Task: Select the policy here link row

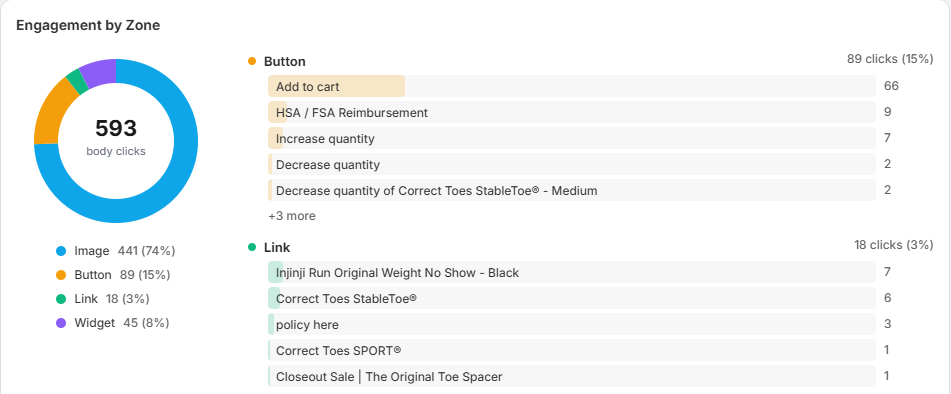Action: coord(571,324)
